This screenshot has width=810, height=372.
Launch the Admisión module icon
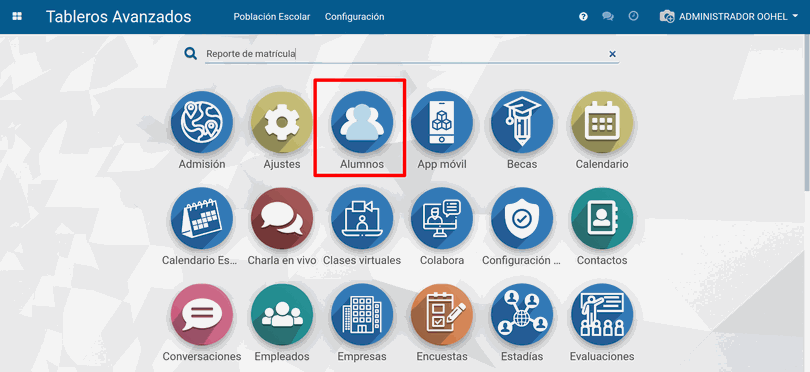[202, 122]
